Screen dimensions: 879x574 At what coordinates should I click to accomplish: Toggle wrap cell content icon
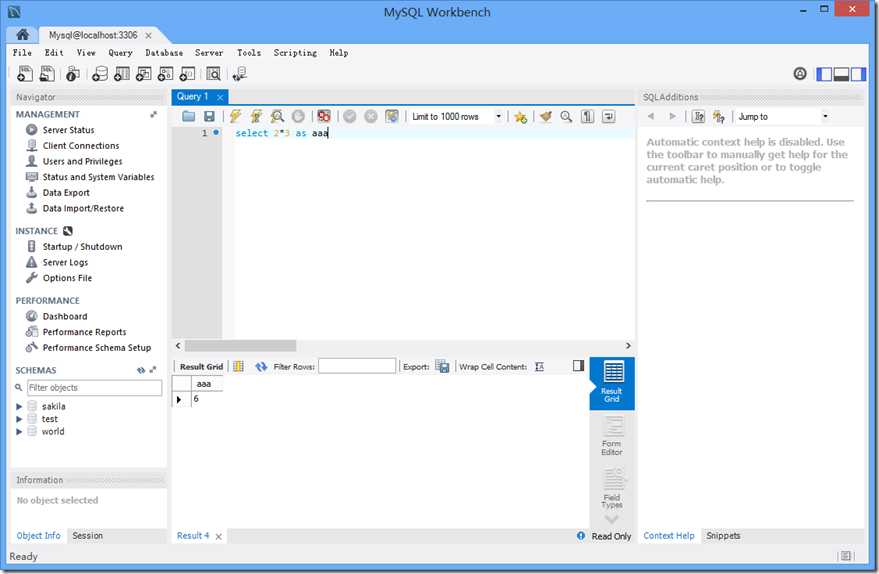[539, 366]
